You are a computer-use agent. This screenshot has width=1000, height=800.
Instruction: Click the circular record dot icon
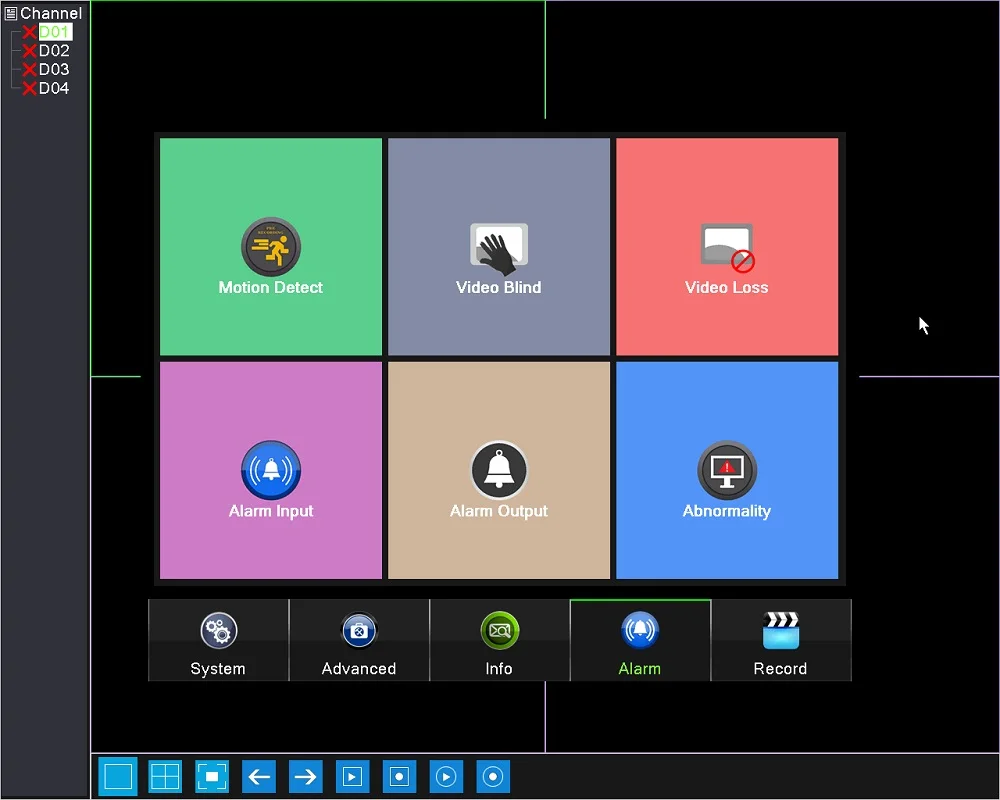click(493, 776)
